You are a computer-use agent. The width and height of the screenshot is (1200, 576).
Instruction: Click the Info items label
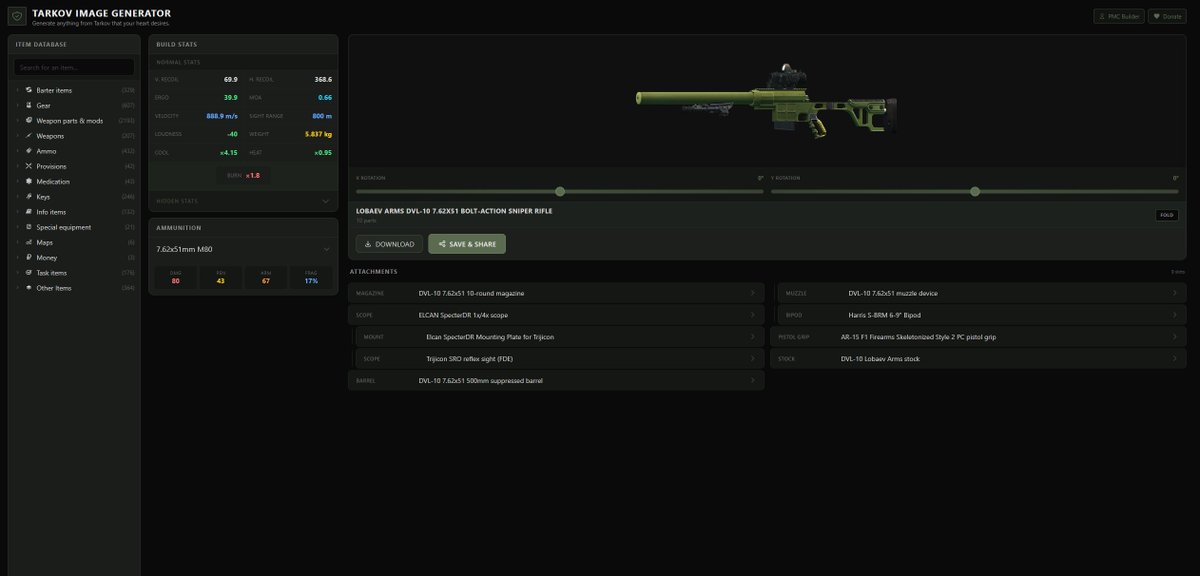pyautogui.click(x=51, y=212)
